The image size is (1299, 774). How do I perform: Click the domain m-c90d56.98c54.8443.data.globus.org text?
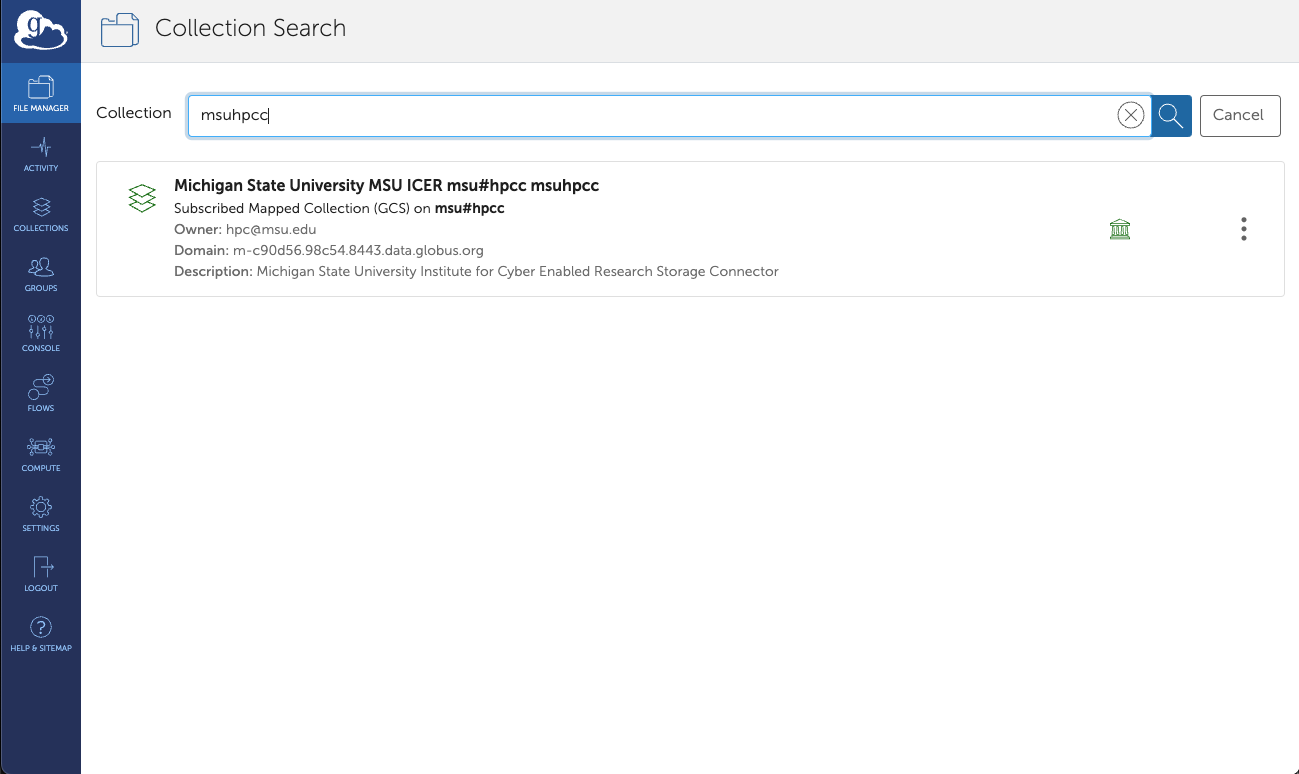[x=358, y=250]
